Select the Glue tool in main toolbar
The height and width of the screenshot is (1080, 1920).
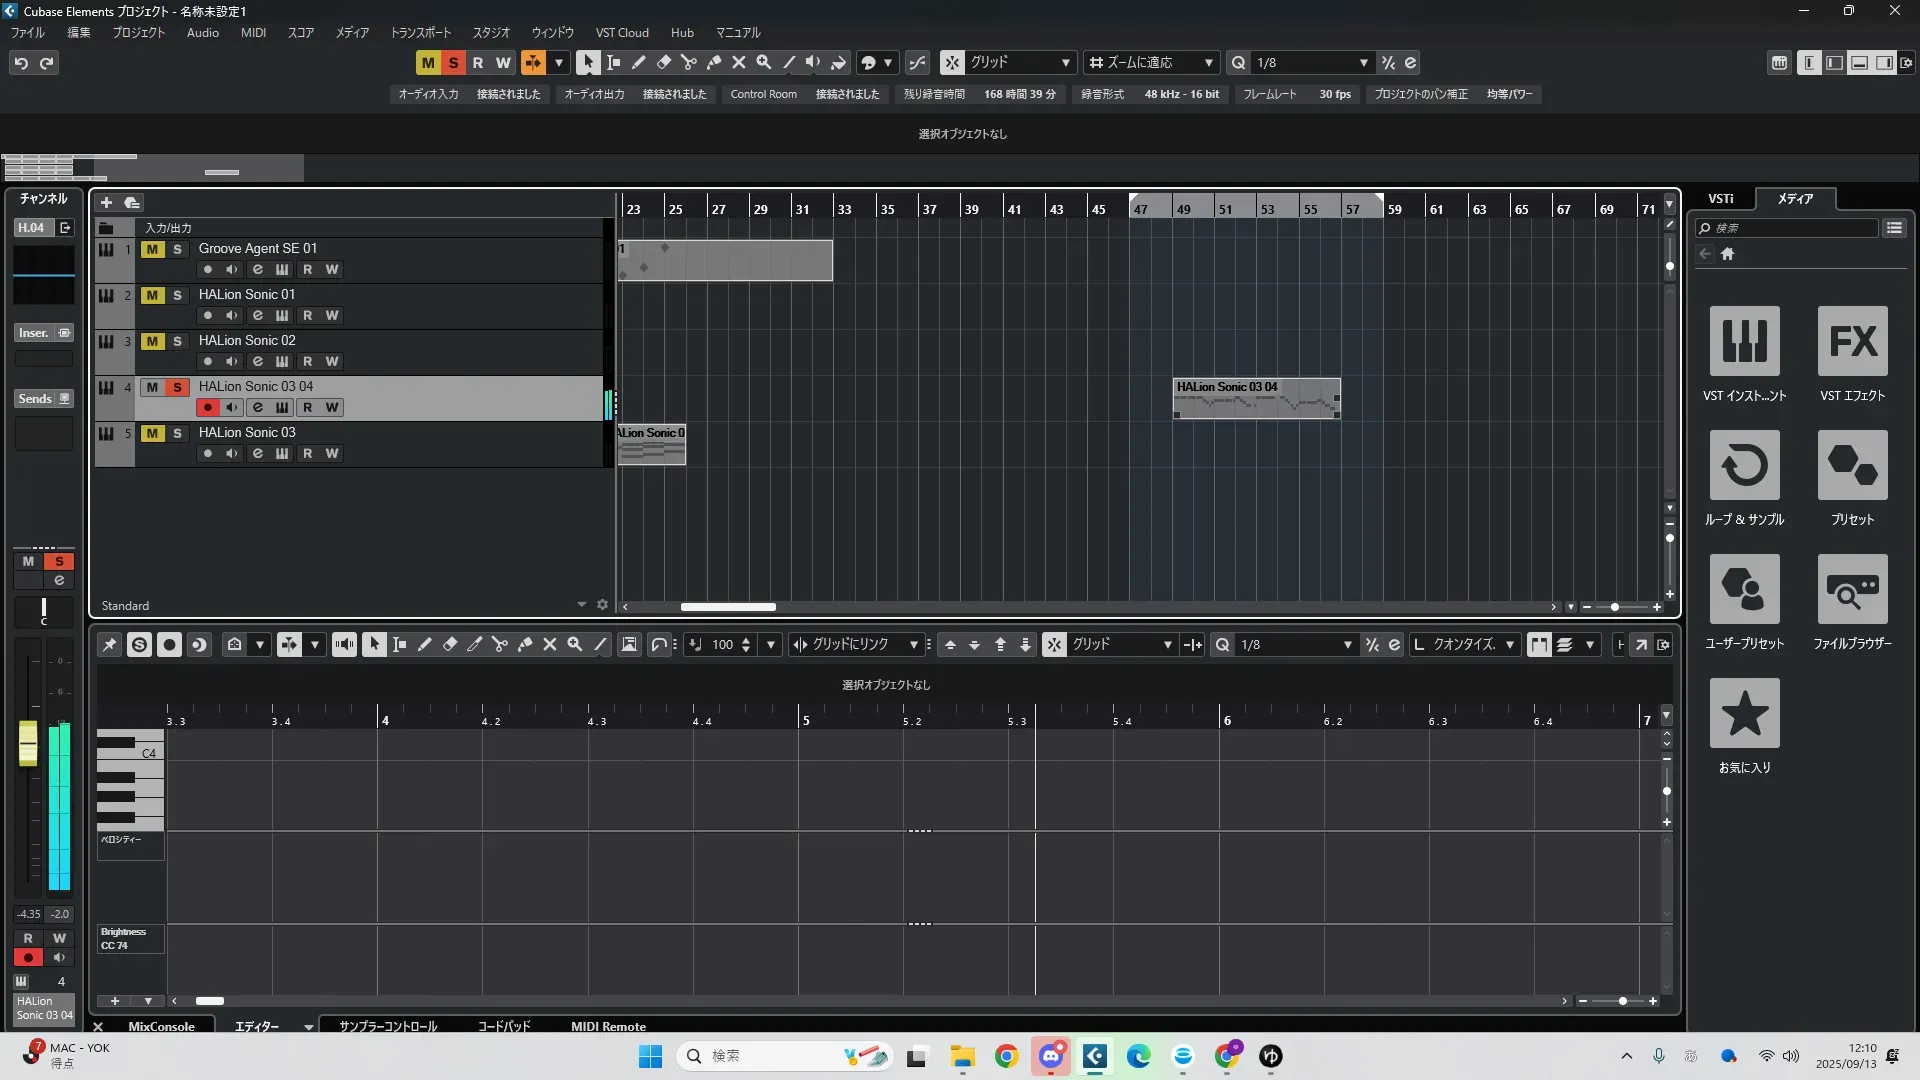(x=713, y=62)
